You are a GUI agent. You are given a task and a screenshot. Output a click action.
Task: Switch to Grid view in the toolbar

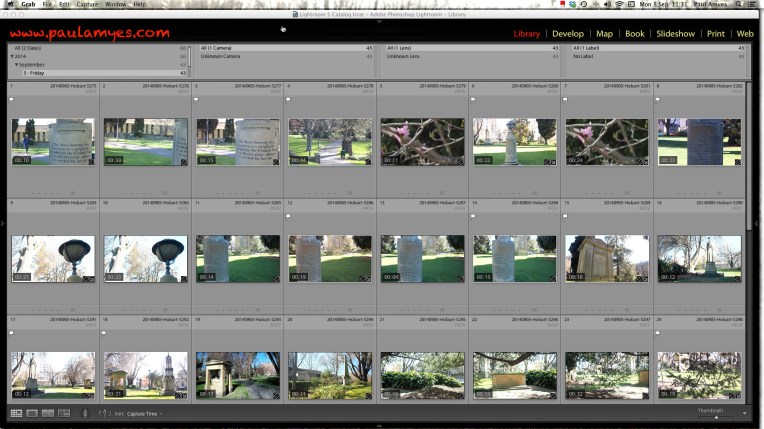(16, 413)
